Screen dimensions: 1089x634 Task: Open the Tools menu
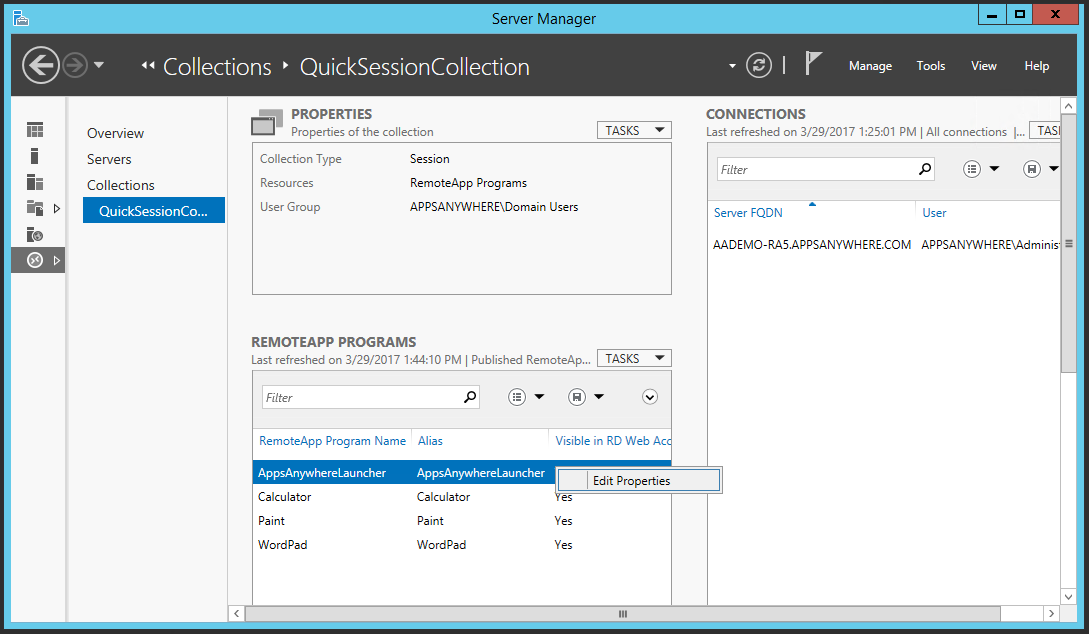[x=930, y=66]
